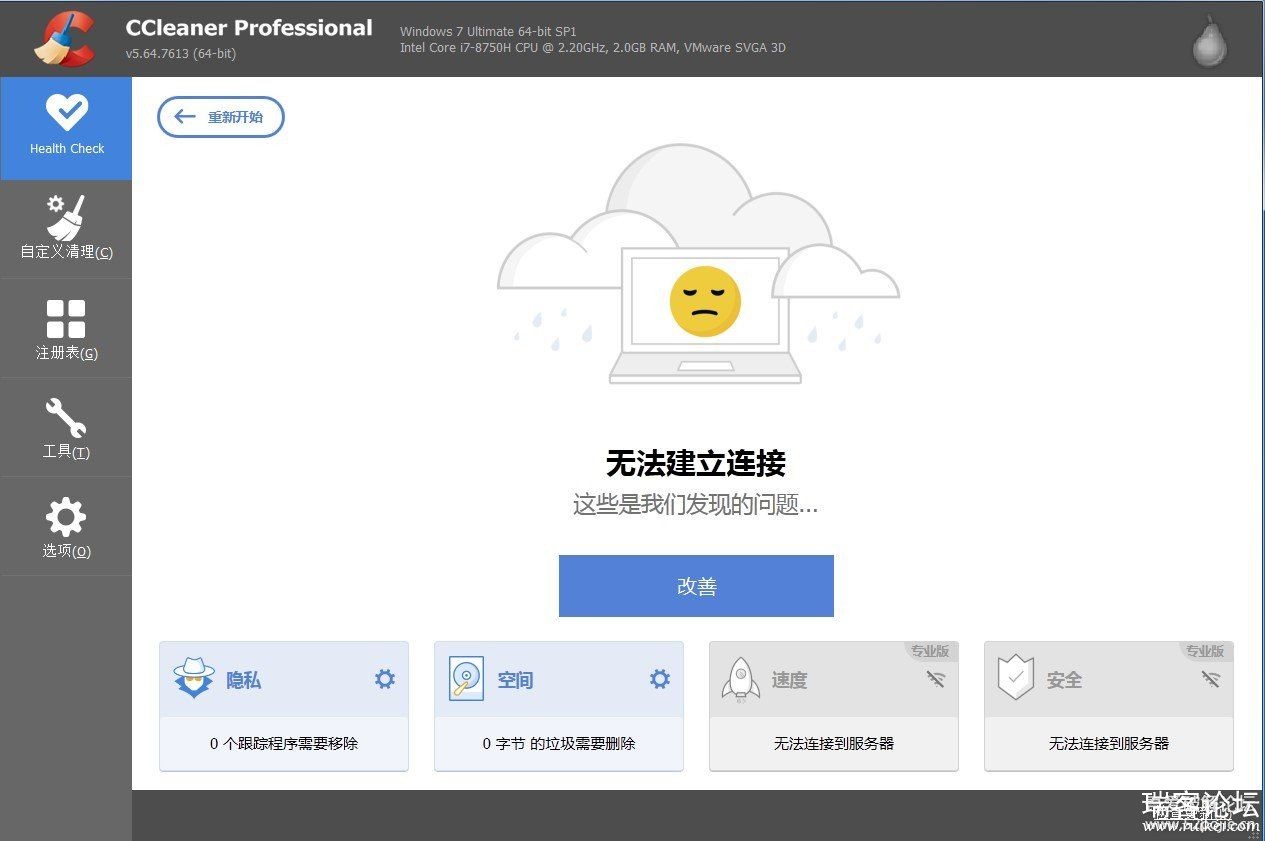Click 专业版 badge on 安全 card
The image size is (1265, 841).
[1204, 651]
